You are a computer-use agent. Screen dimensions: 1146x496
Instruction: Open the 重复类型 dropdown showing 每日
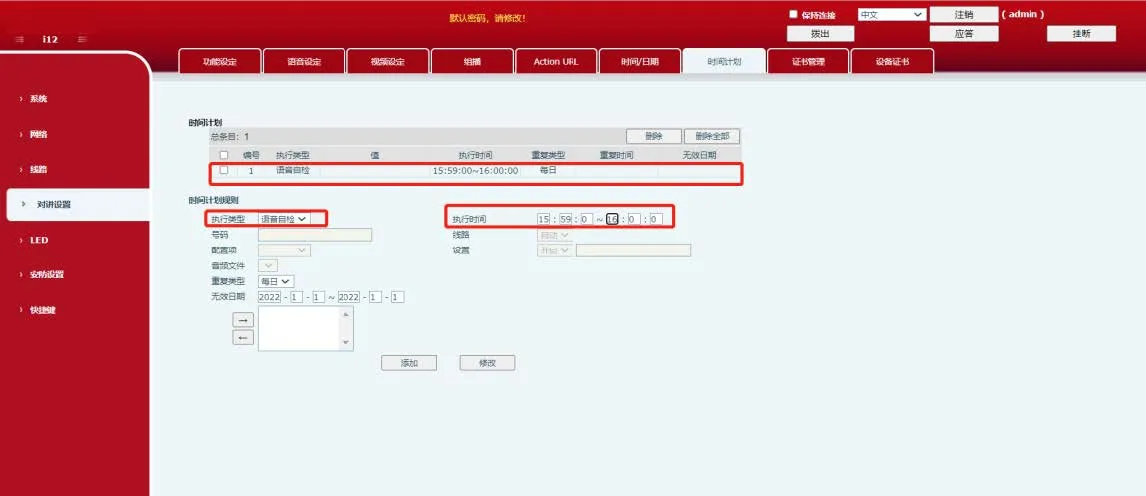pos(276,281)
